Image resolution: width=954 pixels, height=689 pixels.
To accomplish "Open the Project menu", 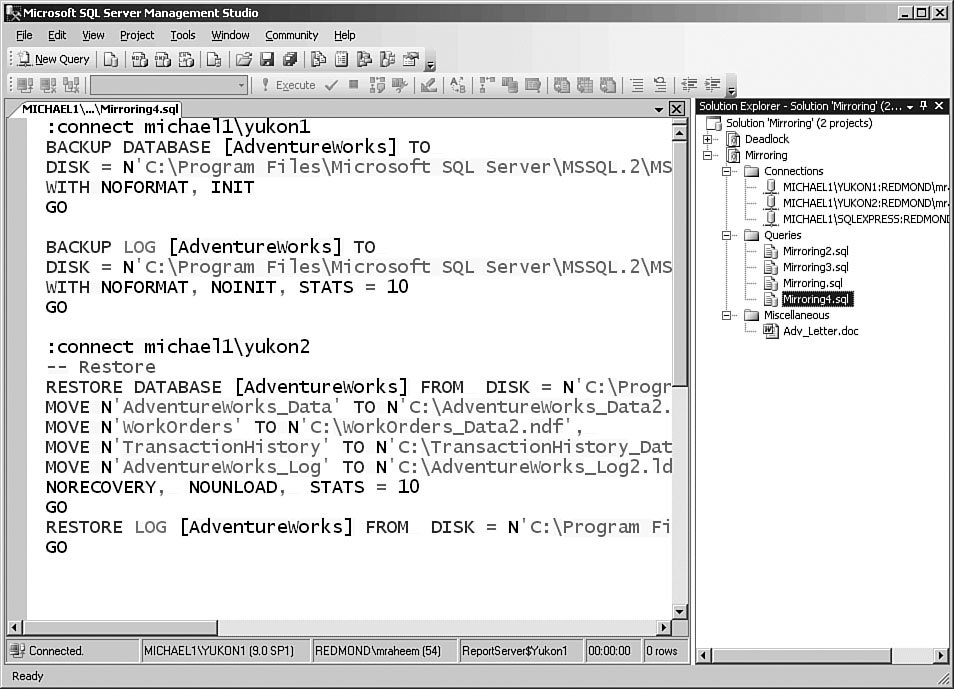I will (x=137, y=35).
